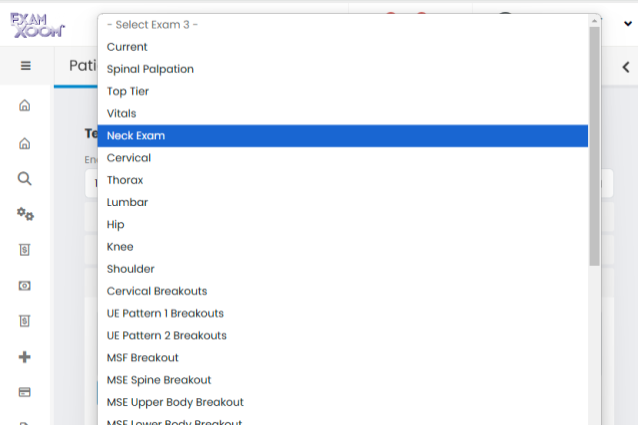This screenshot has height=425, width=638.
Task: Toggle the hamburger sidebar menu
Action: (25, 66)
